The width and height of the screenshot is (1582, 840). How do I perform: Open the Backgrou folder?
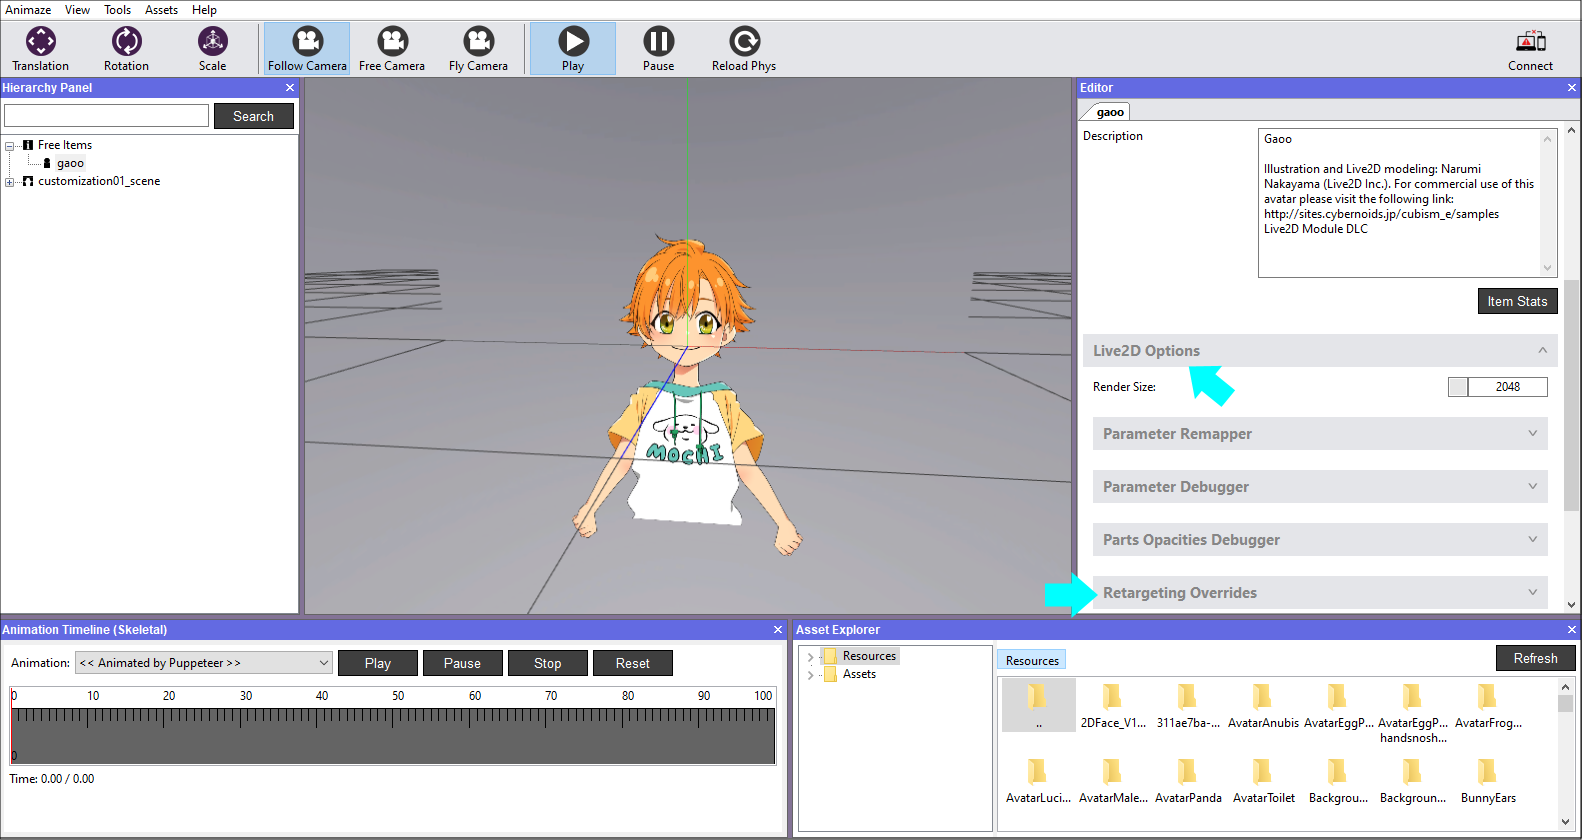pos(1338,781)
